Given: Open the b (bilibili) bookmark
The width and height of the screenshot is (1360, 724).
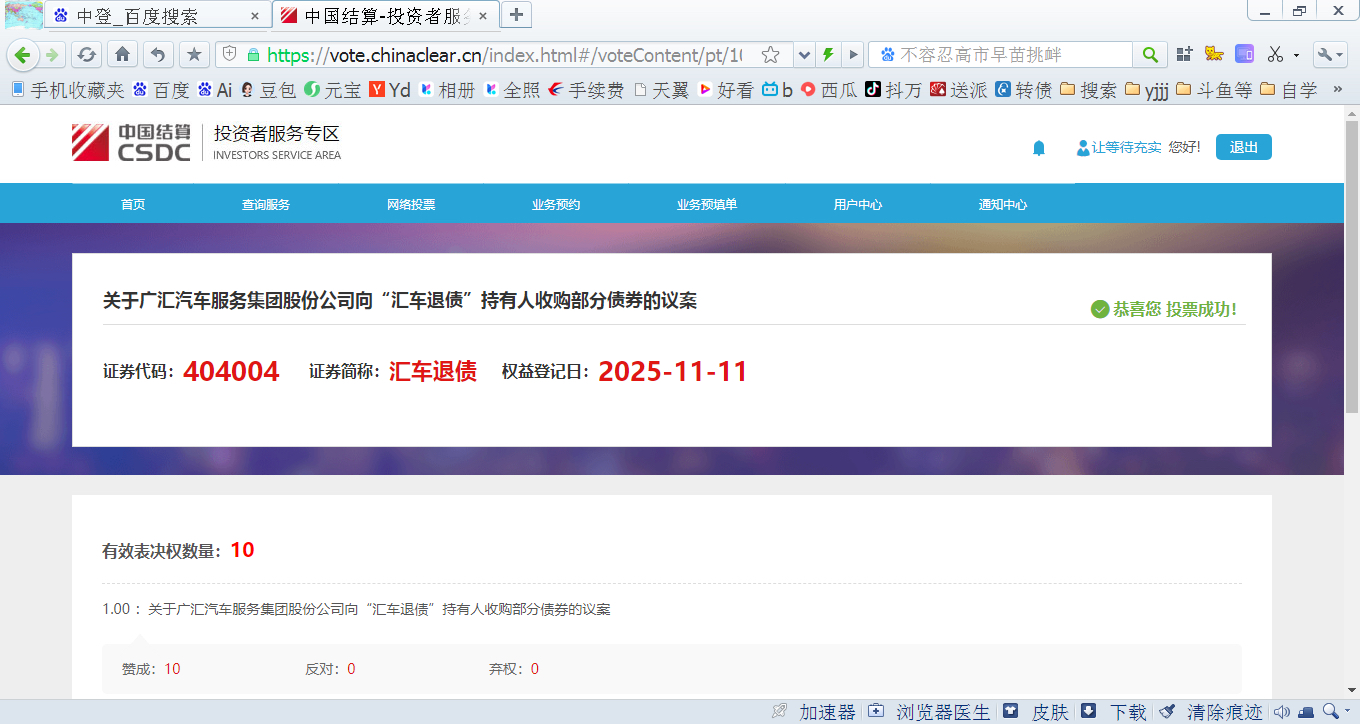Looking at the screenshot, I should 777,90.
